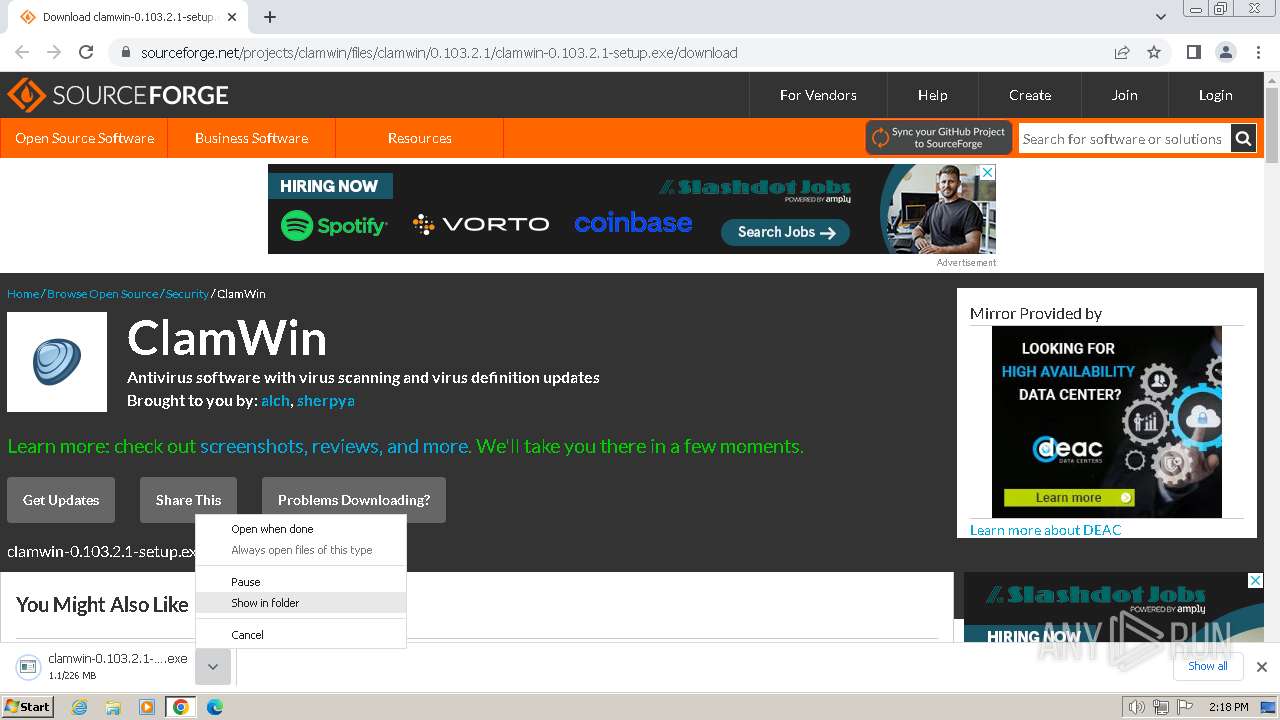1280x720 pixels.
Task: Click the ClamWin project logo
Action: (57, 362)
